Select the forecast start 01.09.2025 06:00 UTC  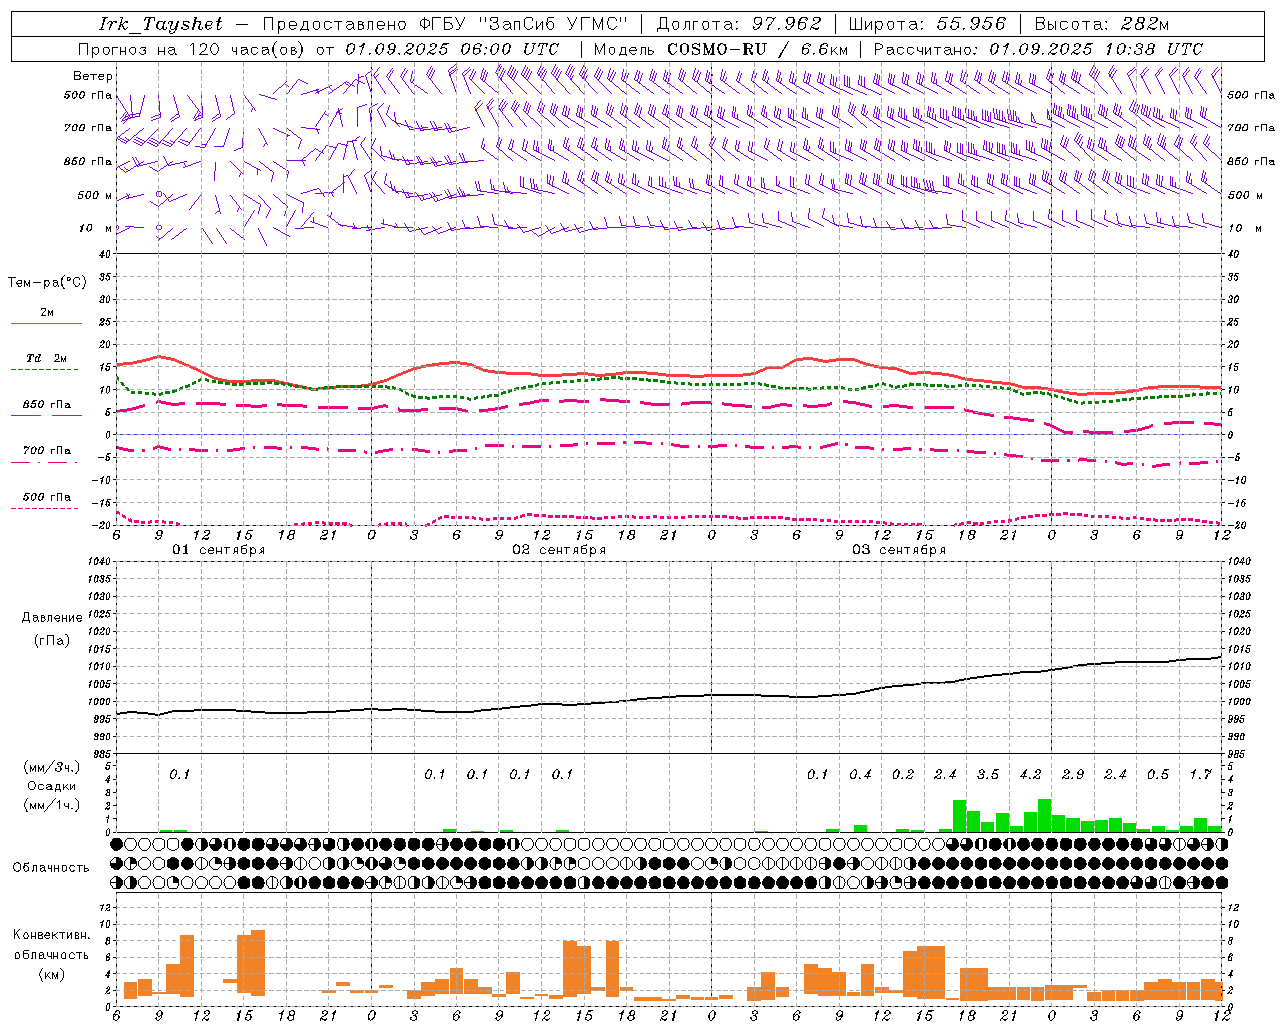click(452, 49)
